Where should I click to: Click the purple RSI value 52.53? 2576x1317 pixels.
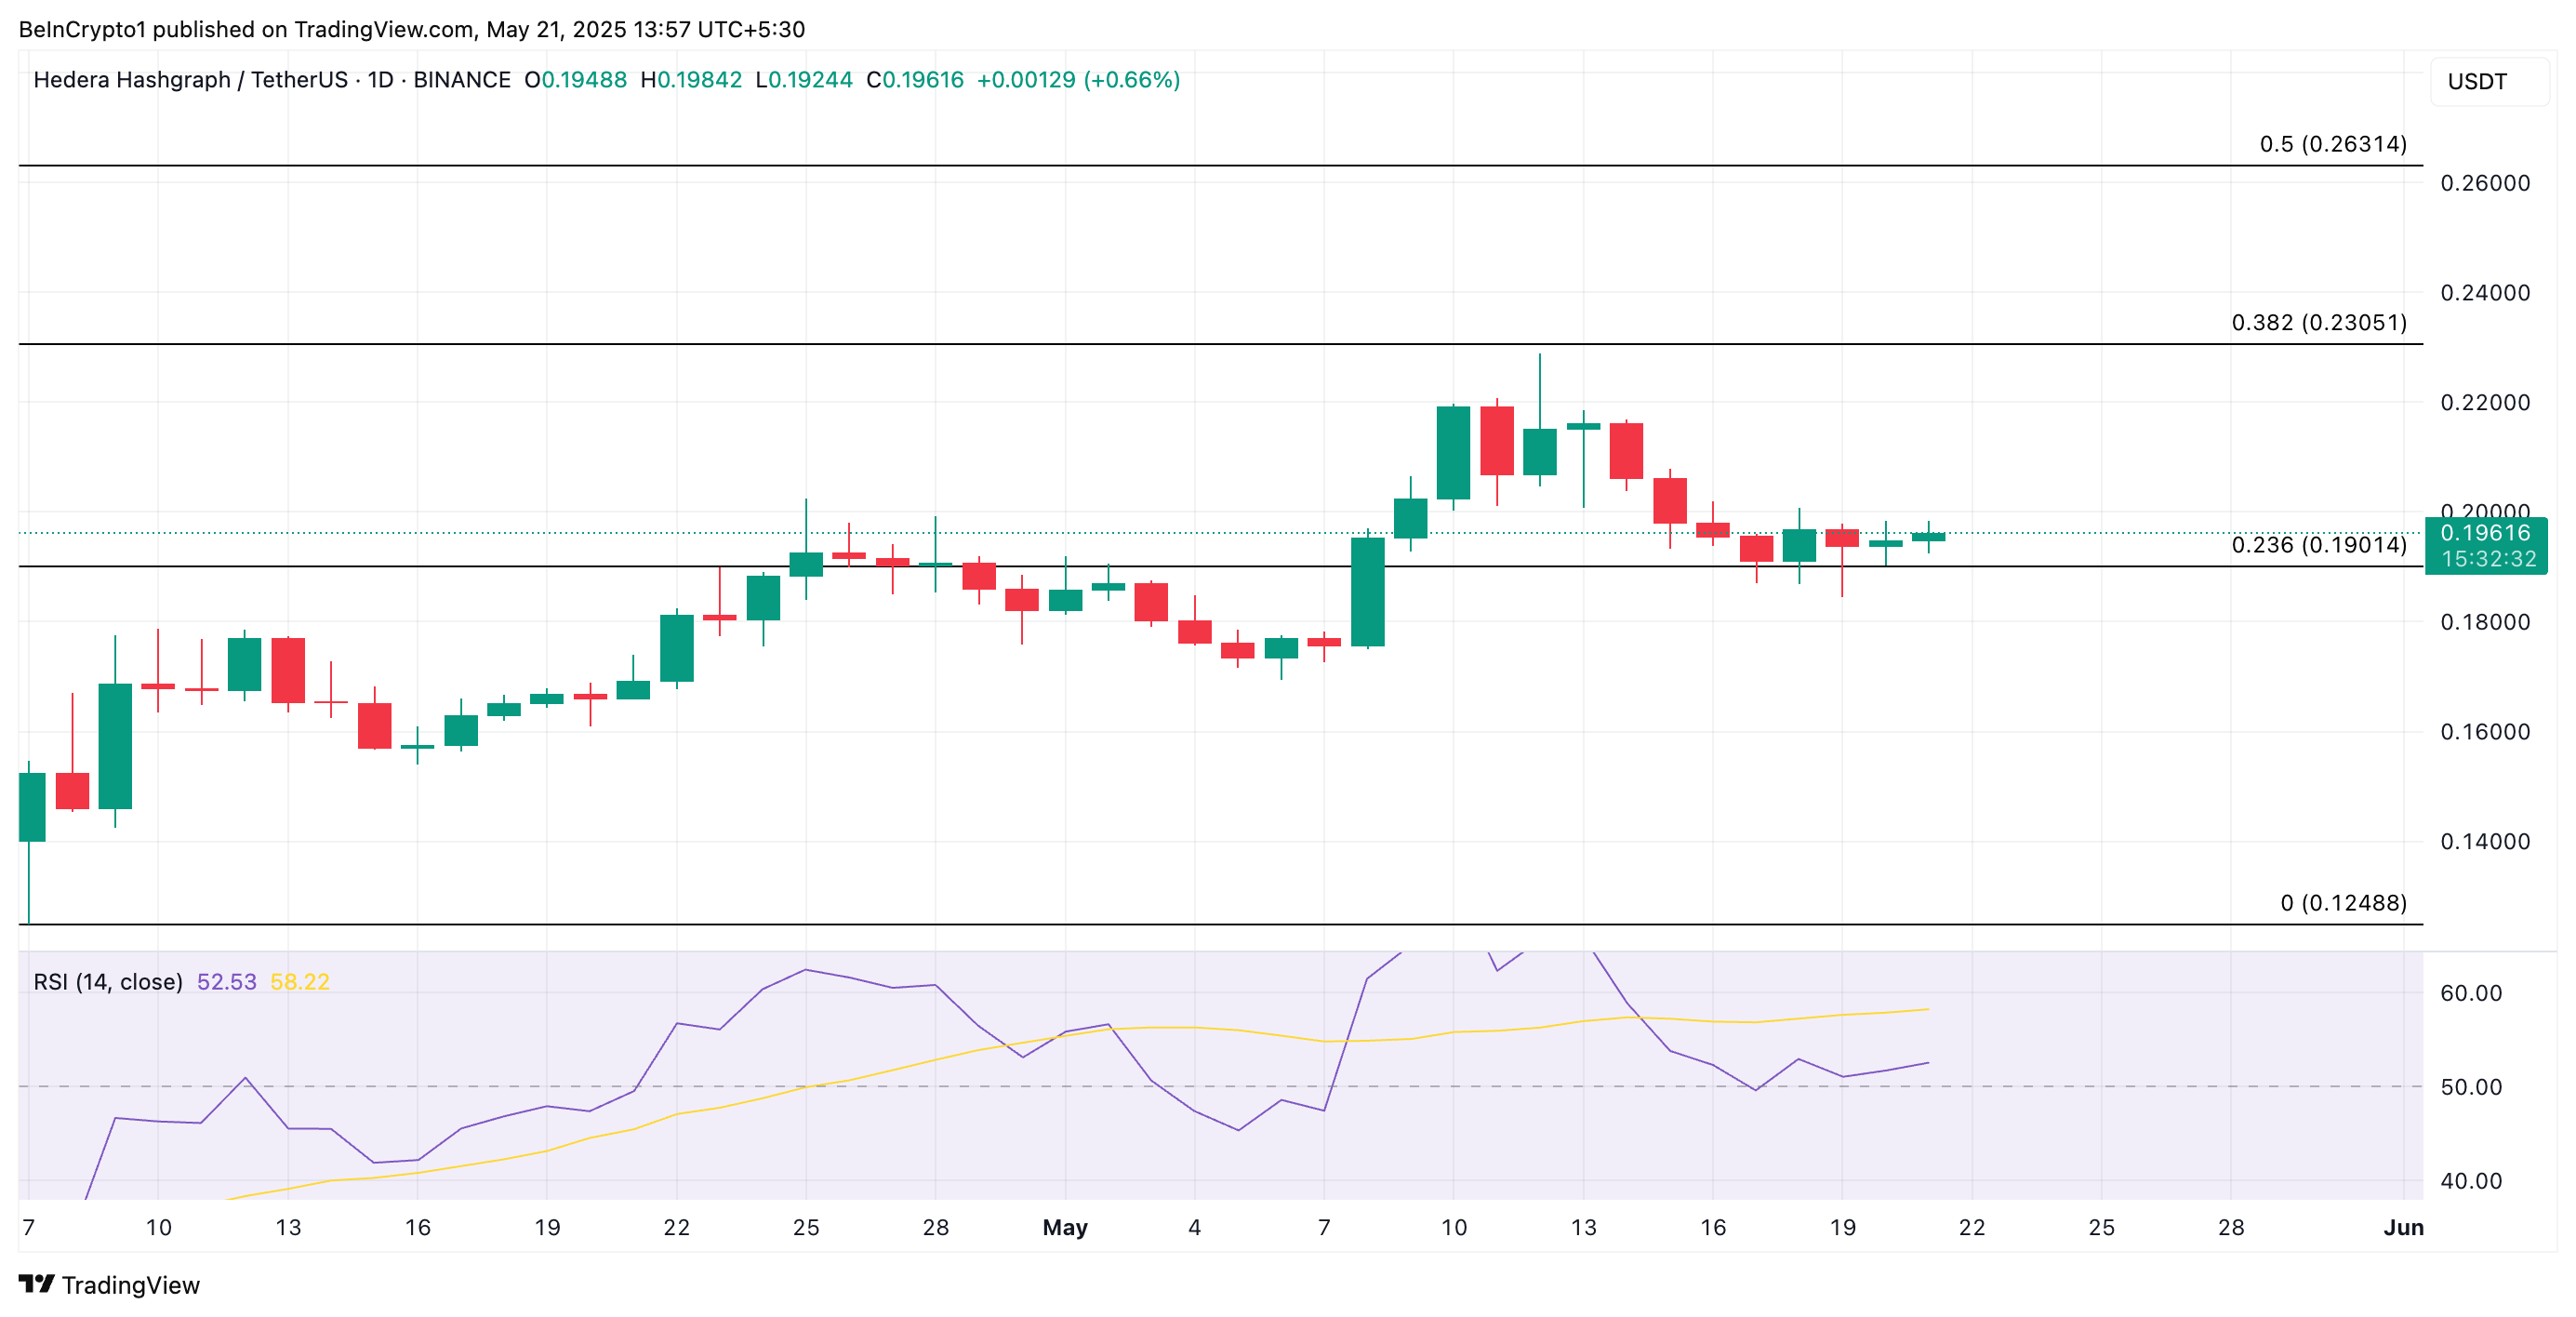pyautogui.click(x=226, y=981)
